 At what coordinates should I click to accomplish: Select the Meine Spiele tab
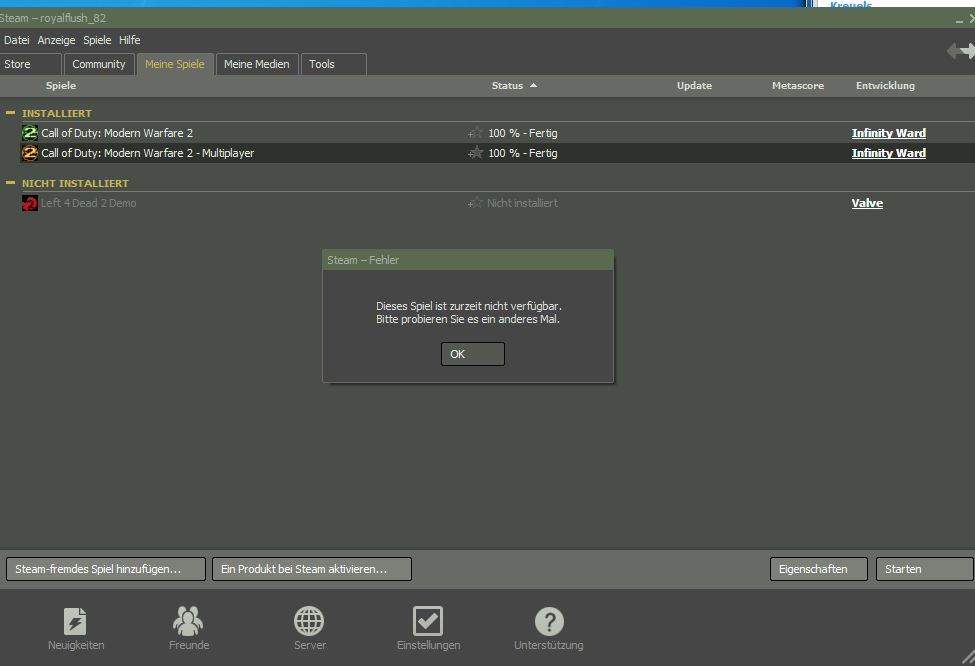point(175,64)
